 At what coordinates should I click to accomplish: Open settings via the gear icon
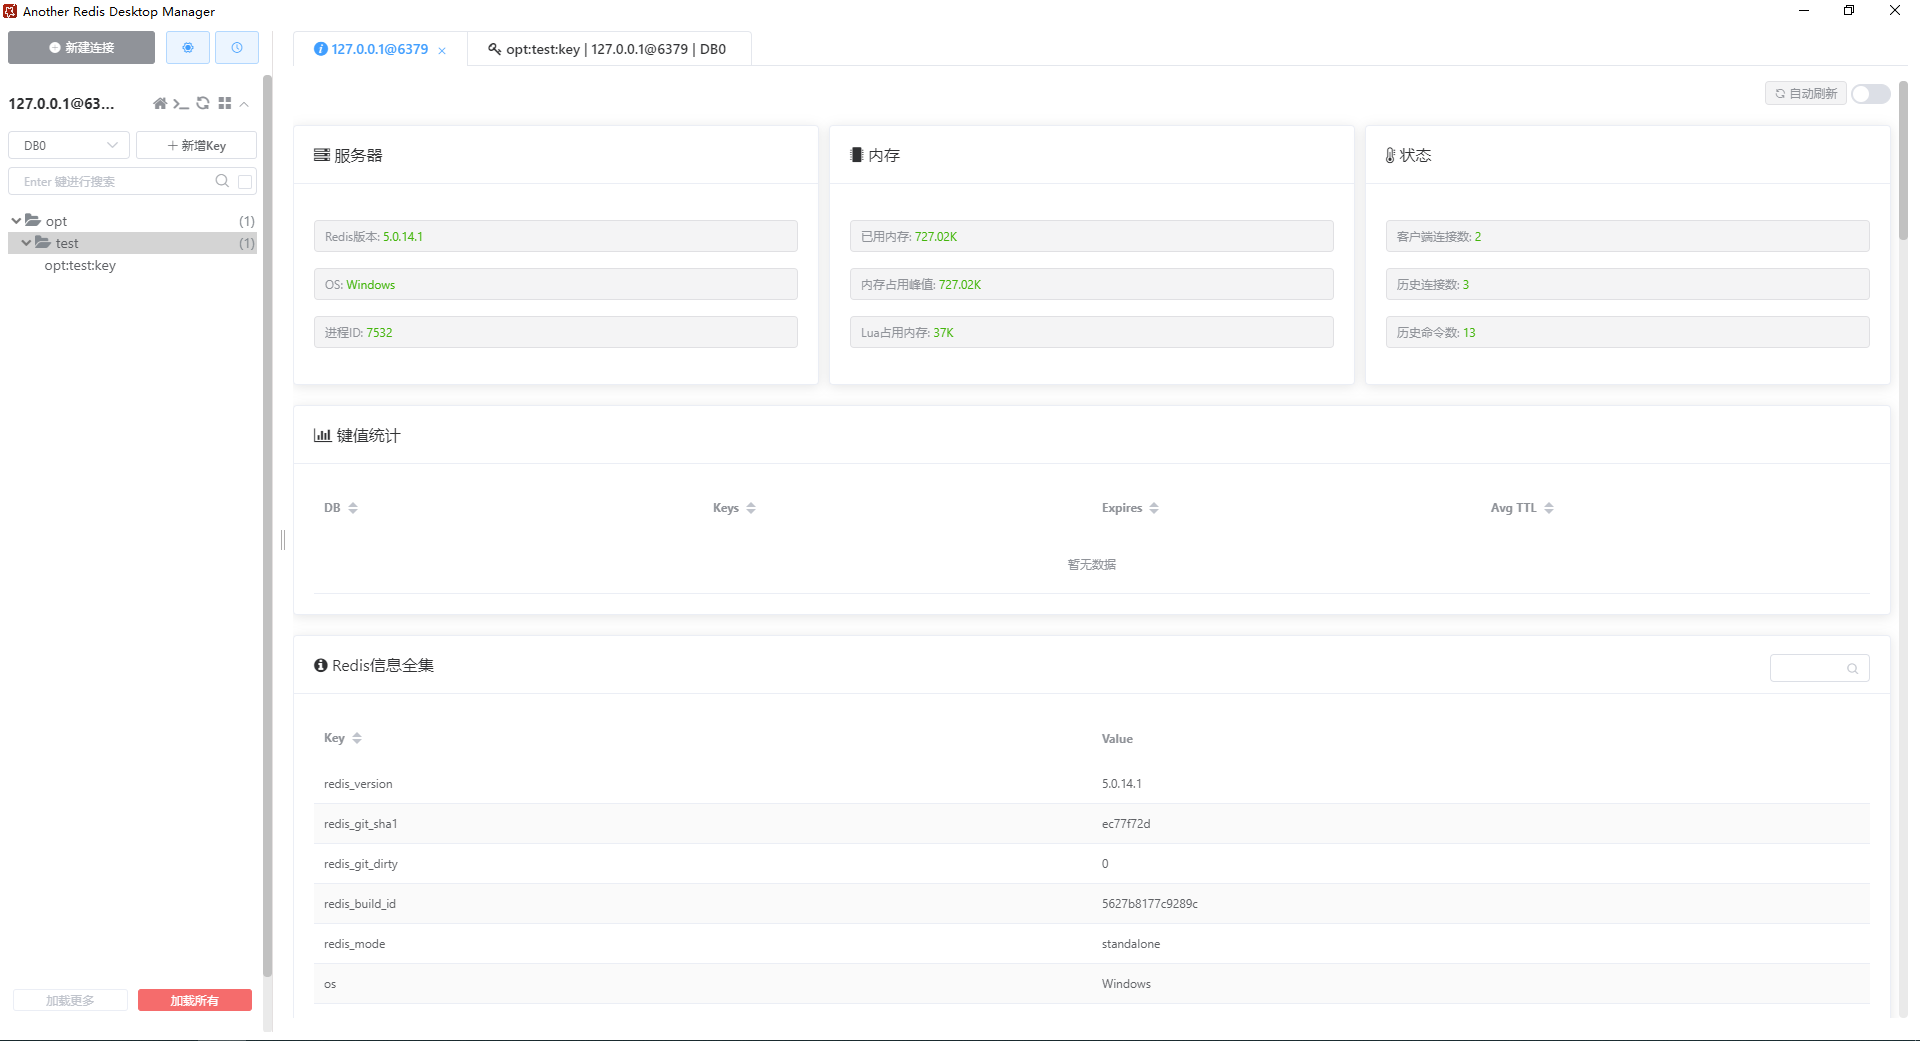[x=188, y=48]
